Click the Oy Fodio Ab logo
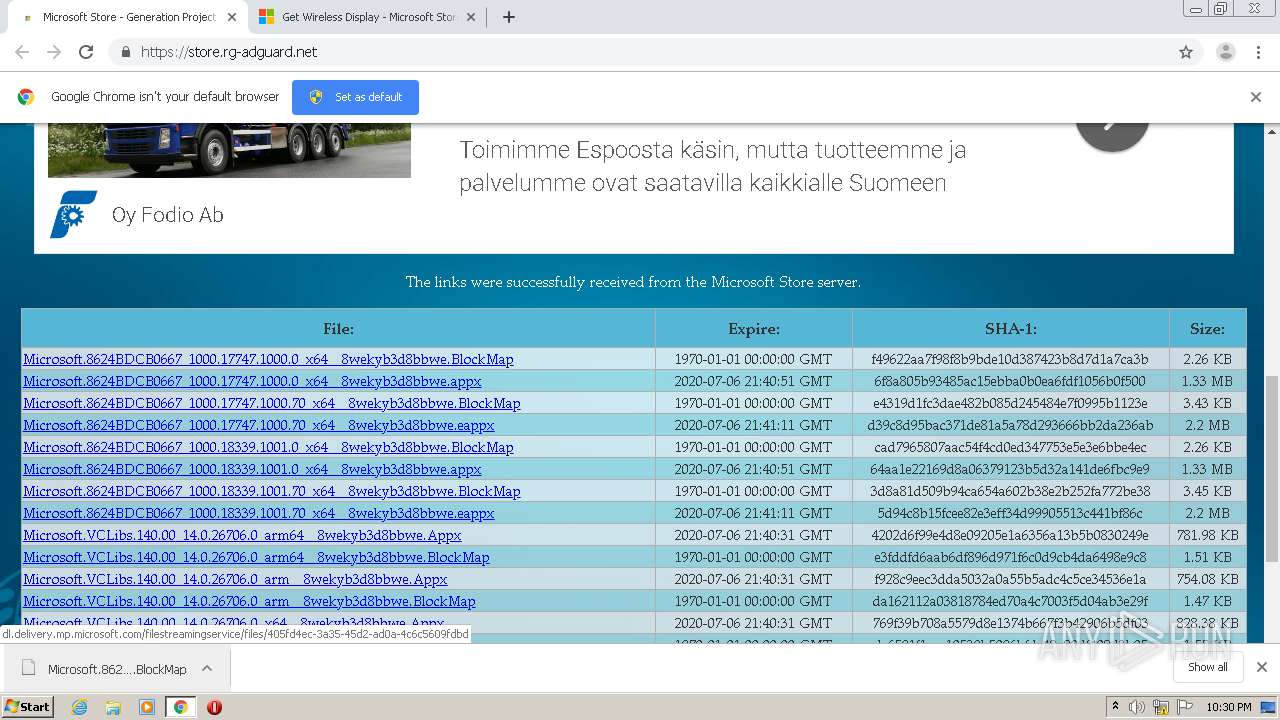 74,214
